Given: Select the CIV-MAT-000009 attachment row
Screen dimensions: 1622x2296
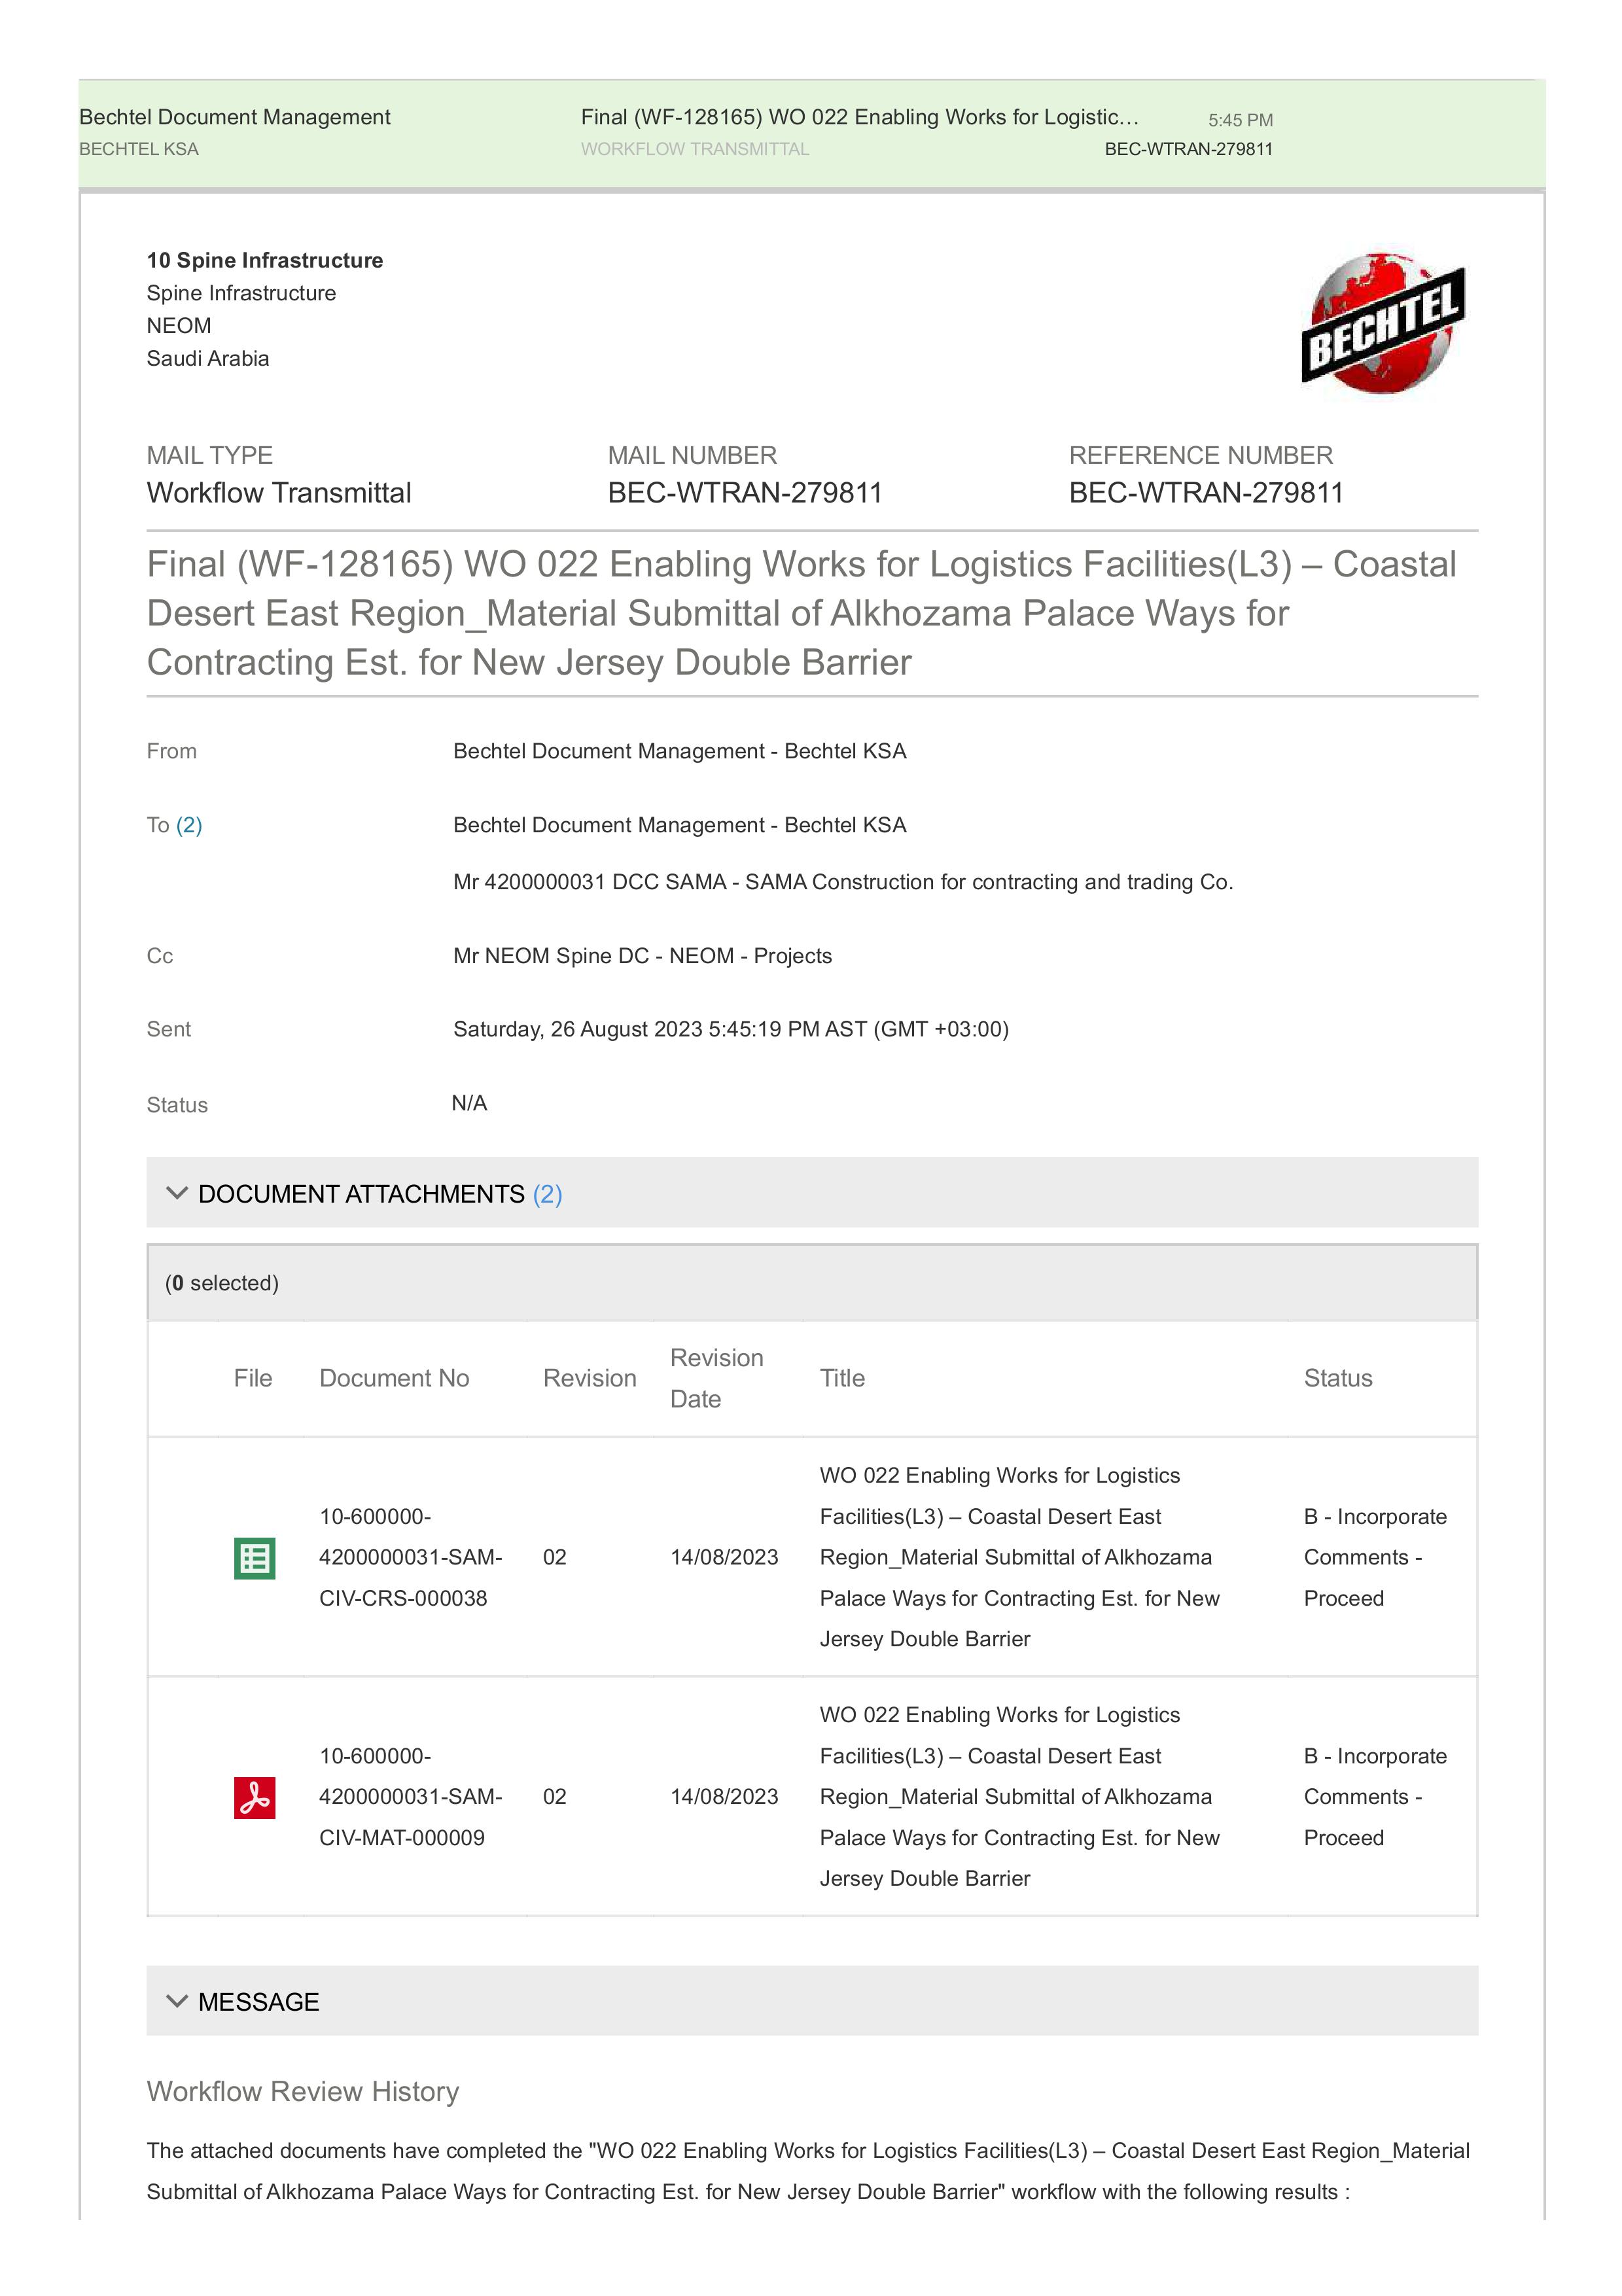Looking at the screenshot, I should pos(812,1797).
